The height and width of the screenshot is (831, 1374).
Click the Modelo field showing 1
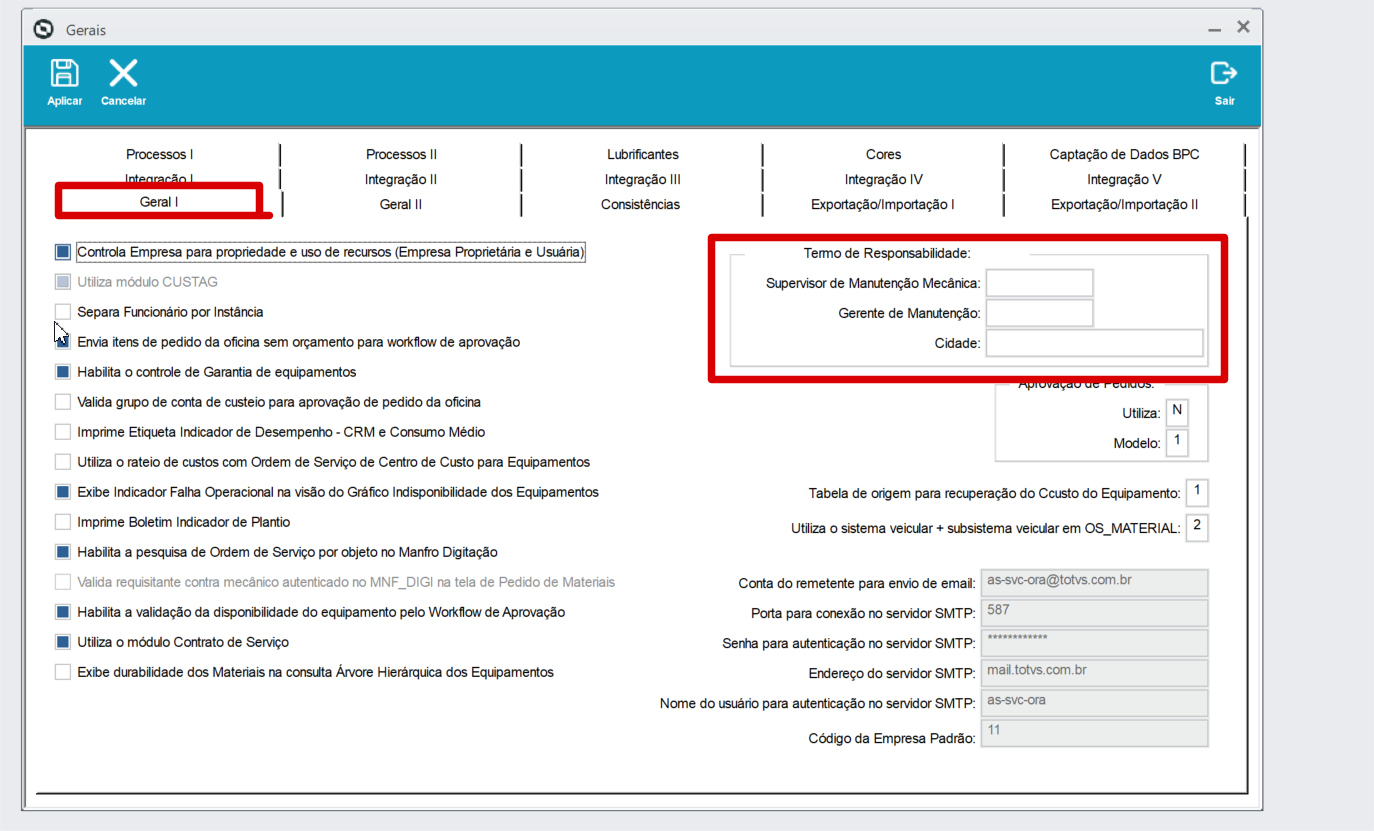pyautogui.click(x=1177, y=442)
